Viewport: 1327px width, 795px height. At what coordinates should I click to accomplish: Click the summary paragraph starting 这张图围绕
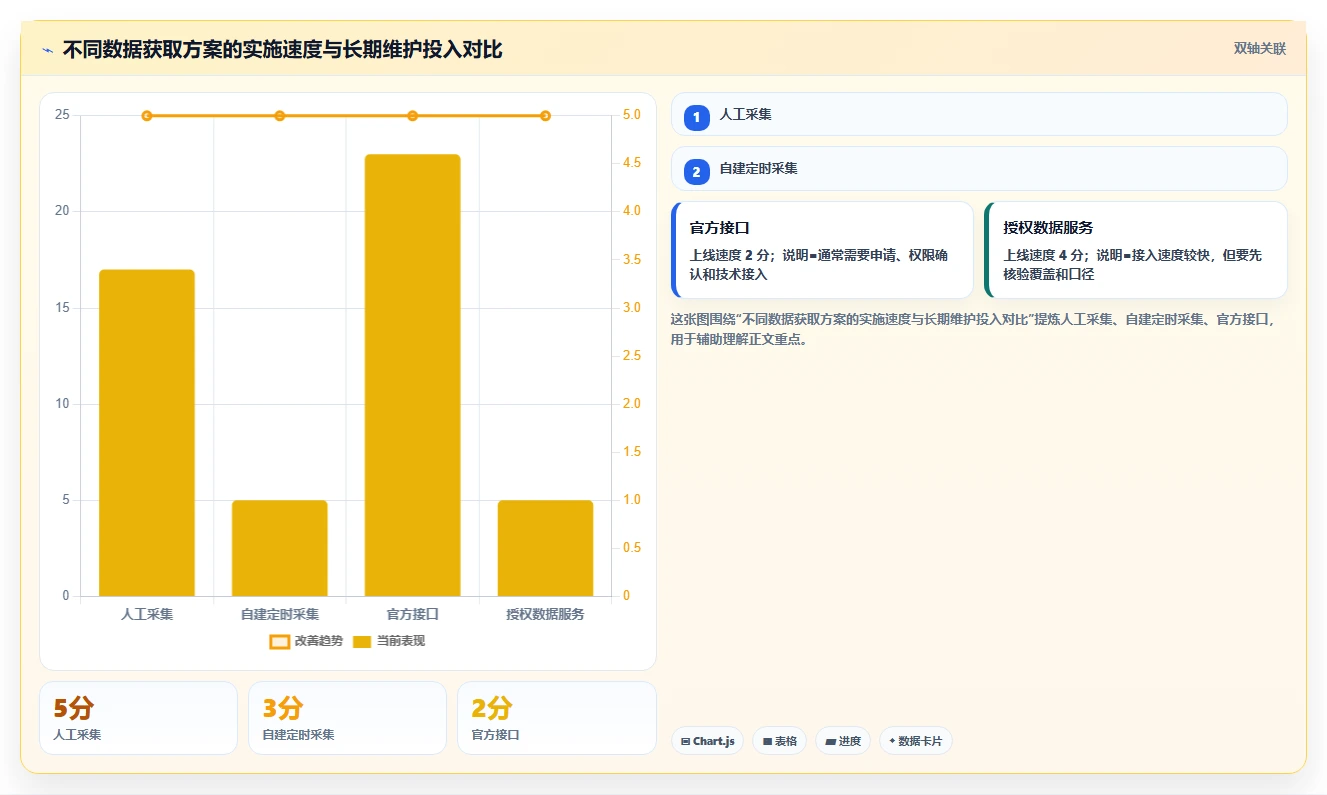point(974,329)
